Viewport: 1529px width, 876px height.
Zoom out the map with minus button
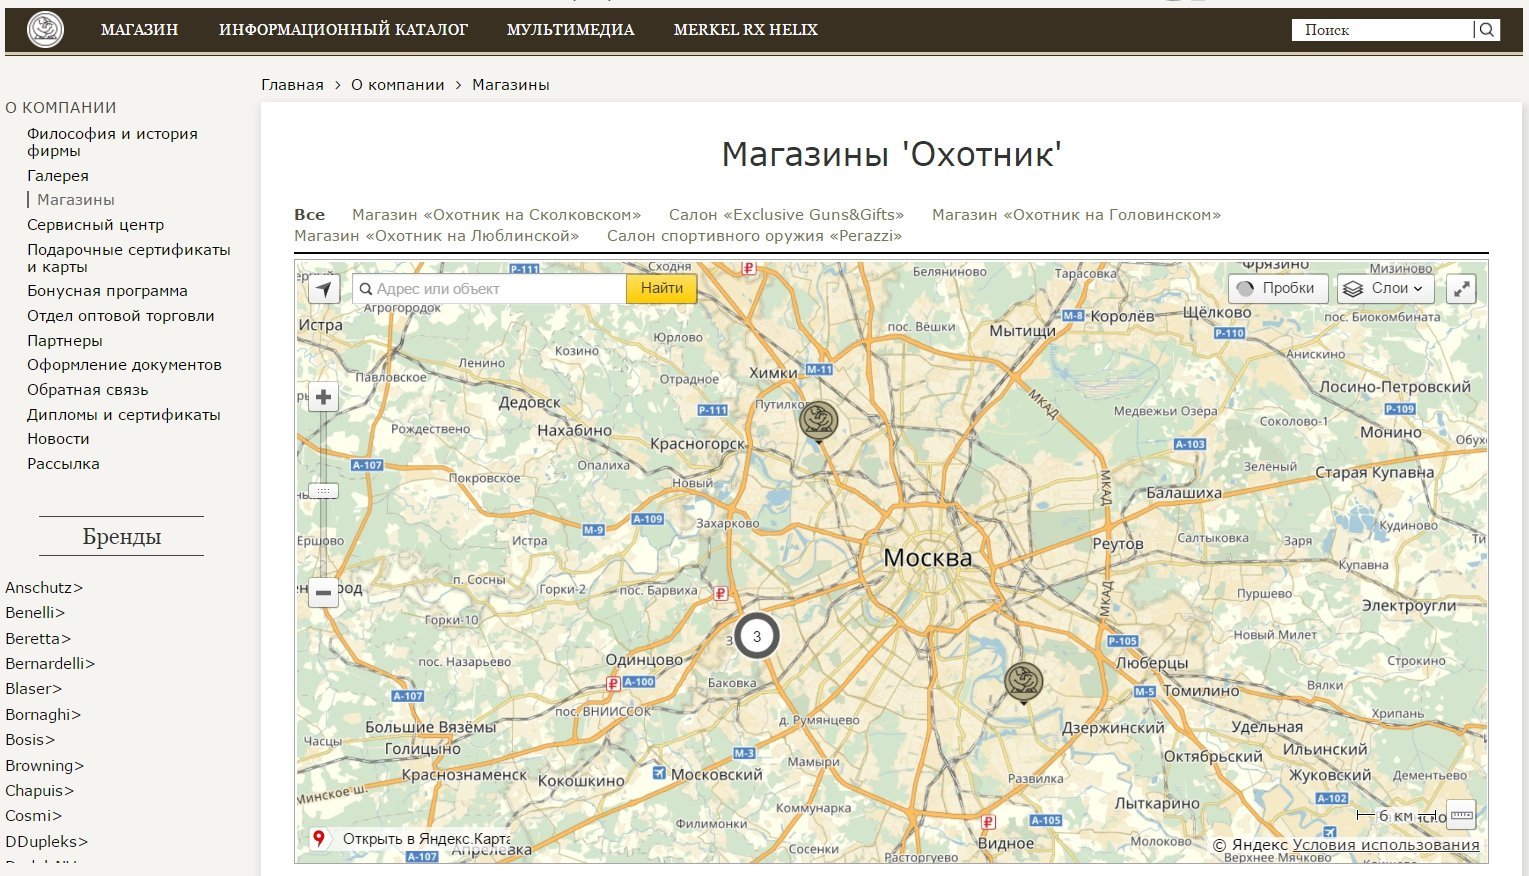click(x=323, y=593)
